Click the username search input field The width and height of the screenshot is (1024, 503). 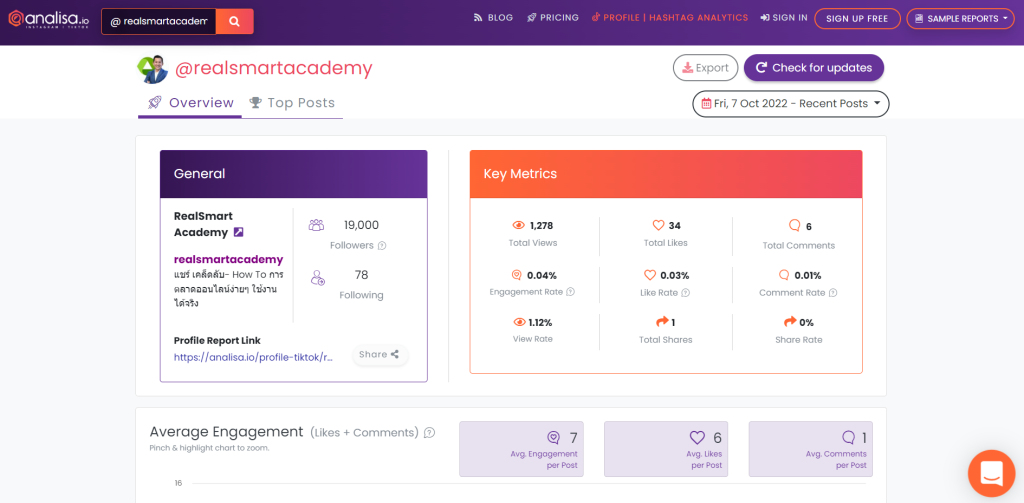point(159,21)
